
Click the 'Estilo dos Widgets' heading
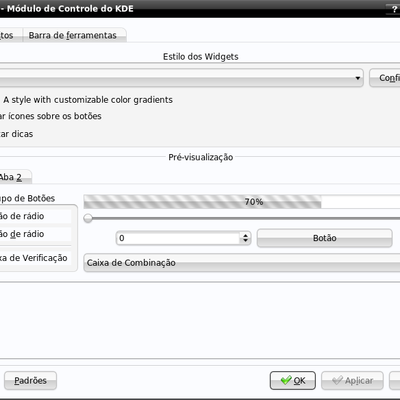pos(201,56)
